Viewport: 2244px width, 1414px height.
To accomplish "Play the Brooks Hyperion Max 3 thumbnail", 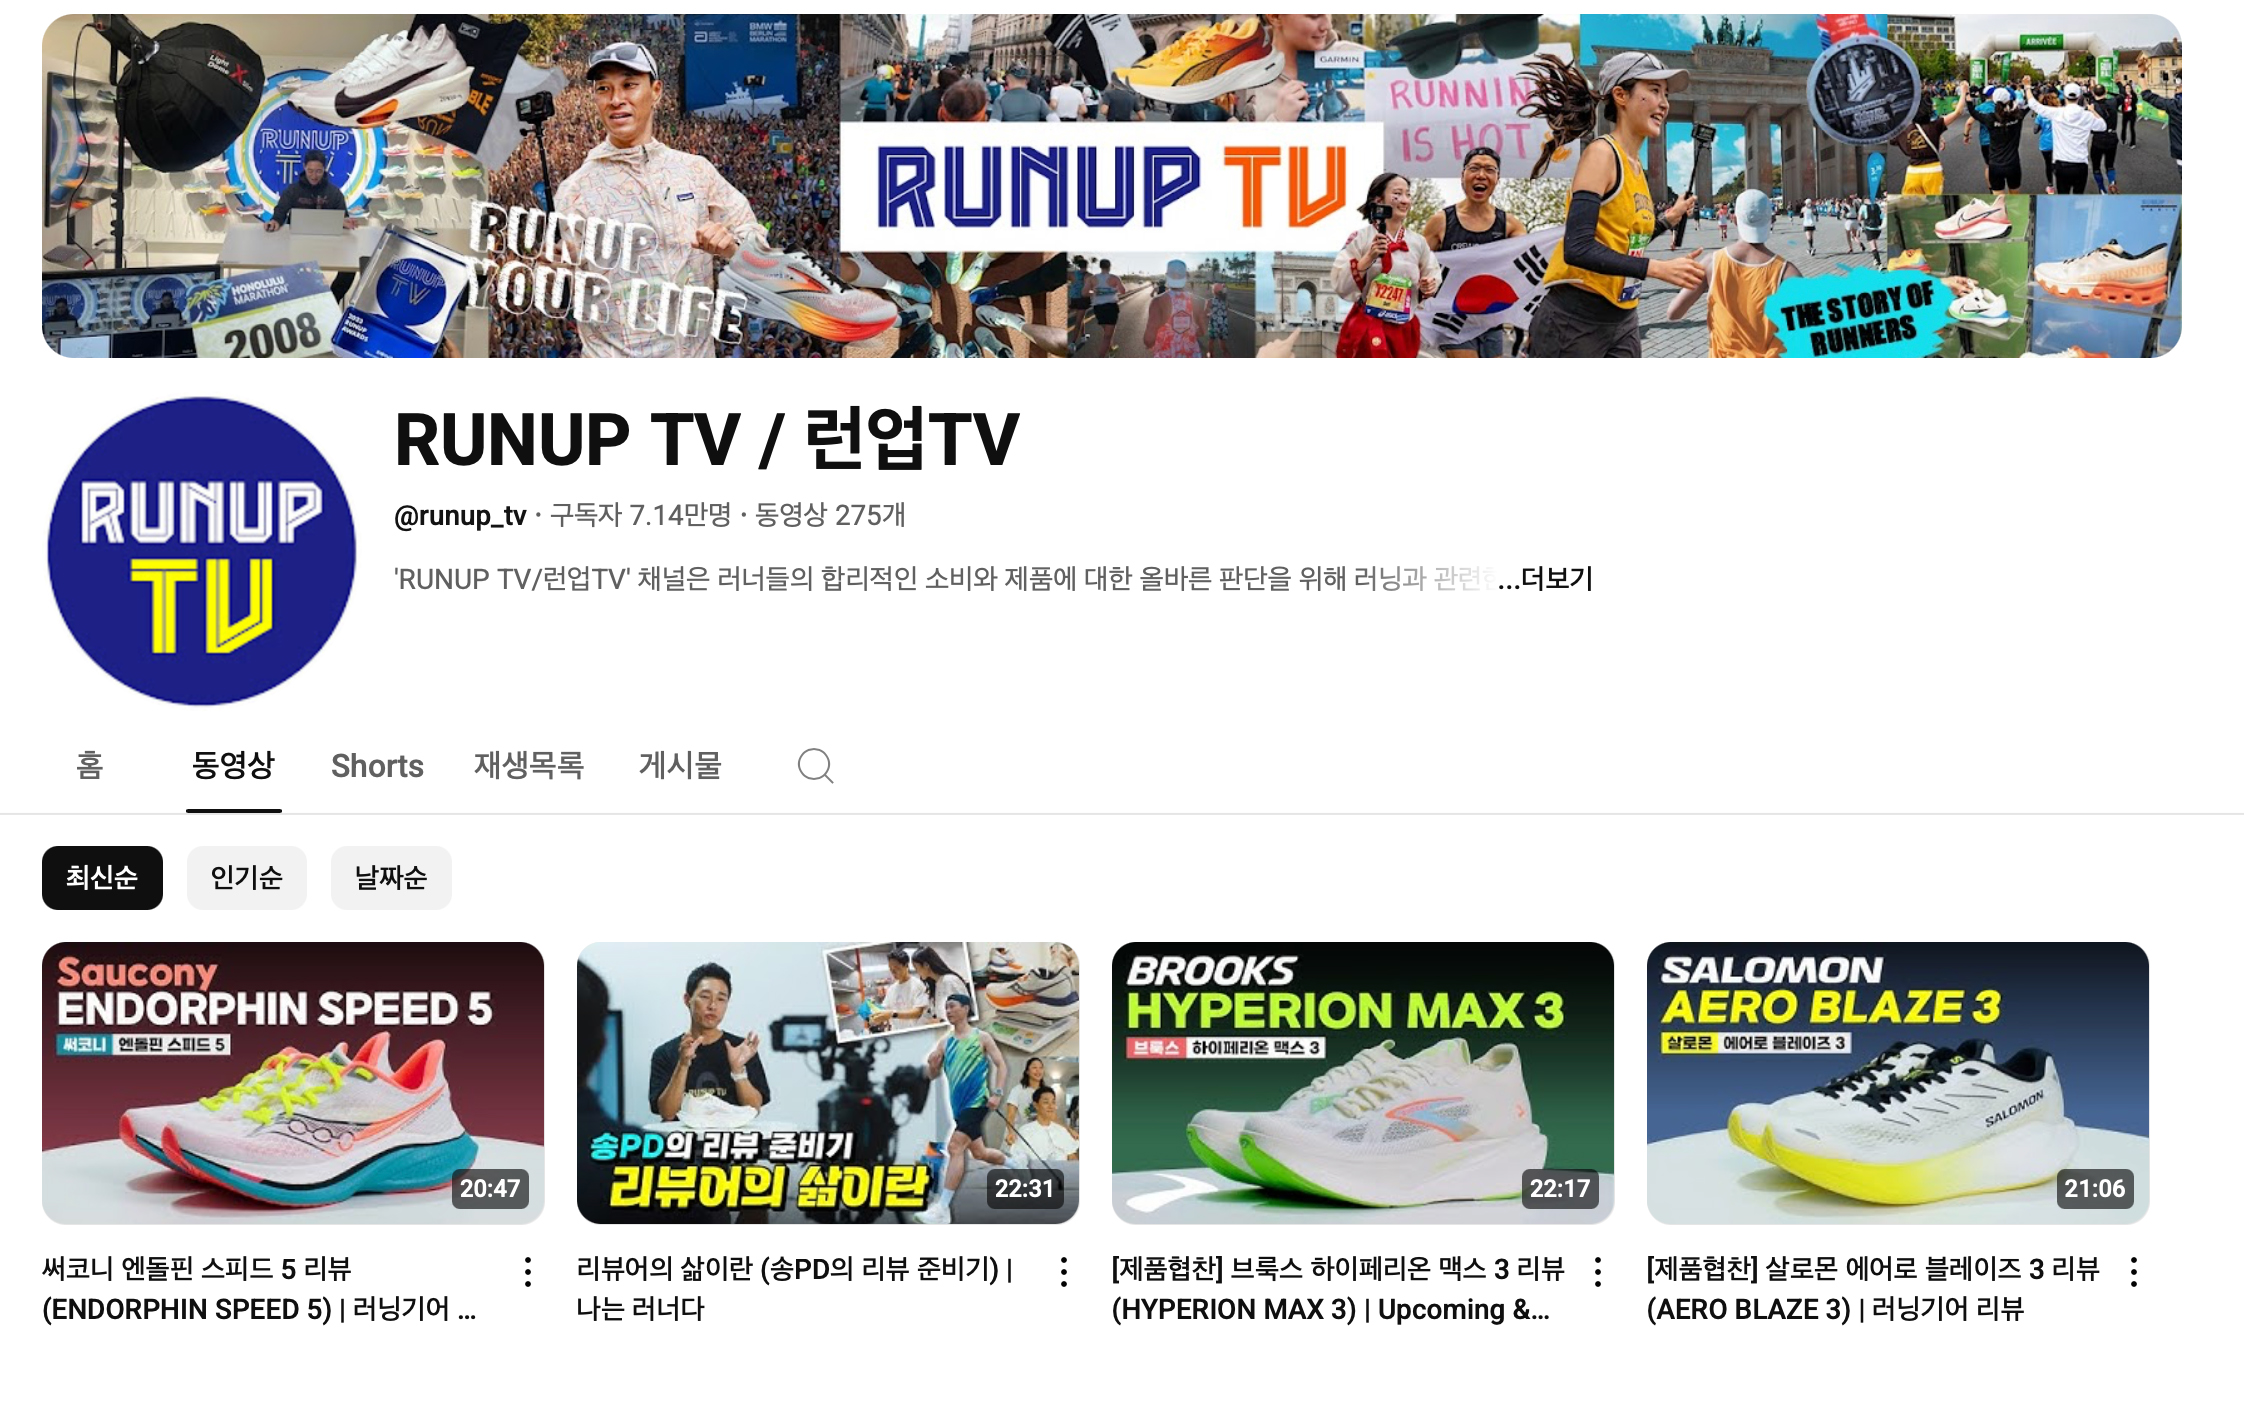I will [1363, 1083].
